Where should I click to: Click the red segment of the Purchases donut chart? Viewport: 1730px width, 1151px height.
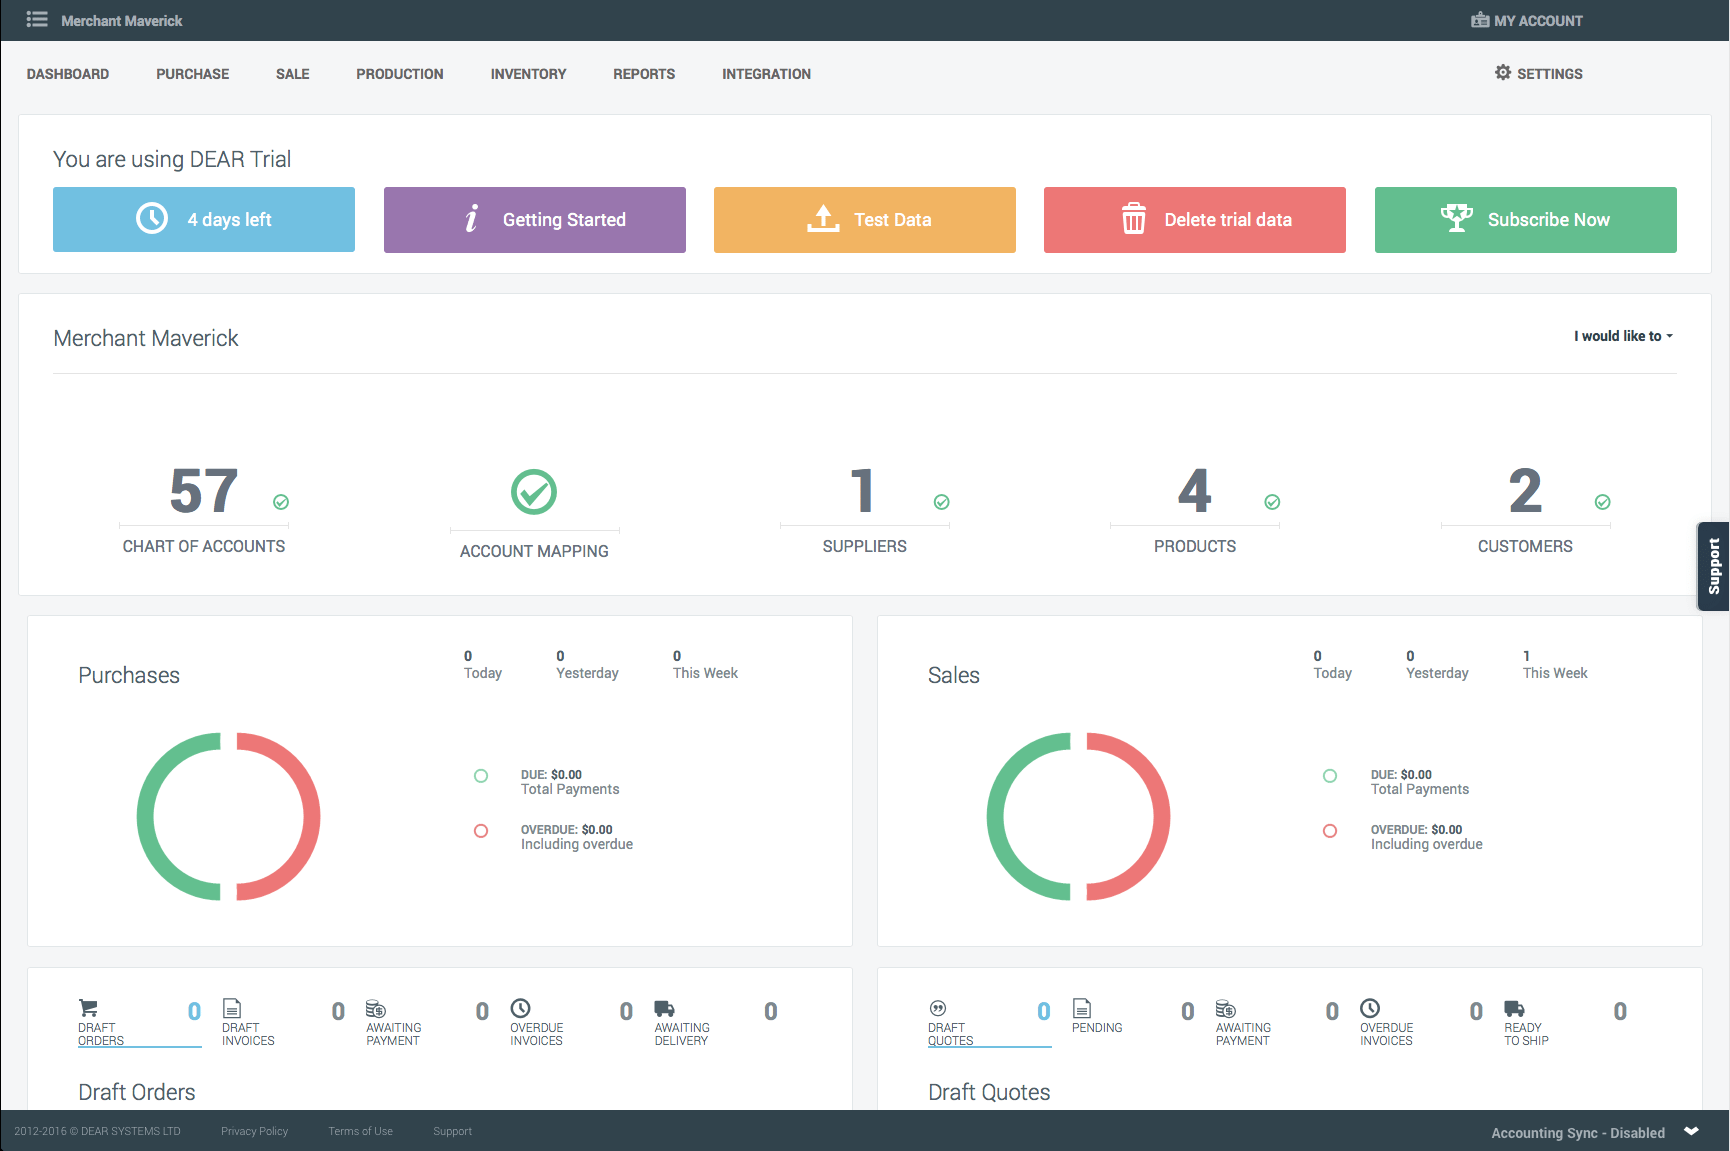pyautogui.click(x=311, y=816)
